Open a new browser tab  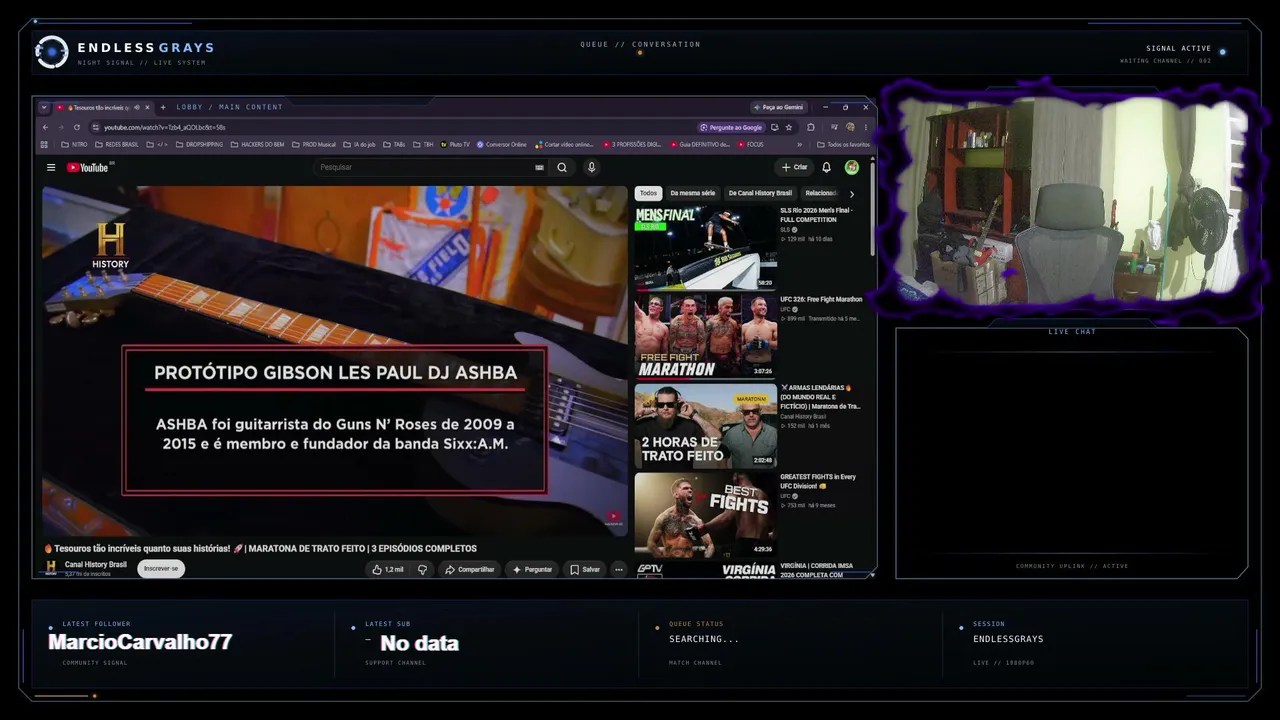pos(163,107)
